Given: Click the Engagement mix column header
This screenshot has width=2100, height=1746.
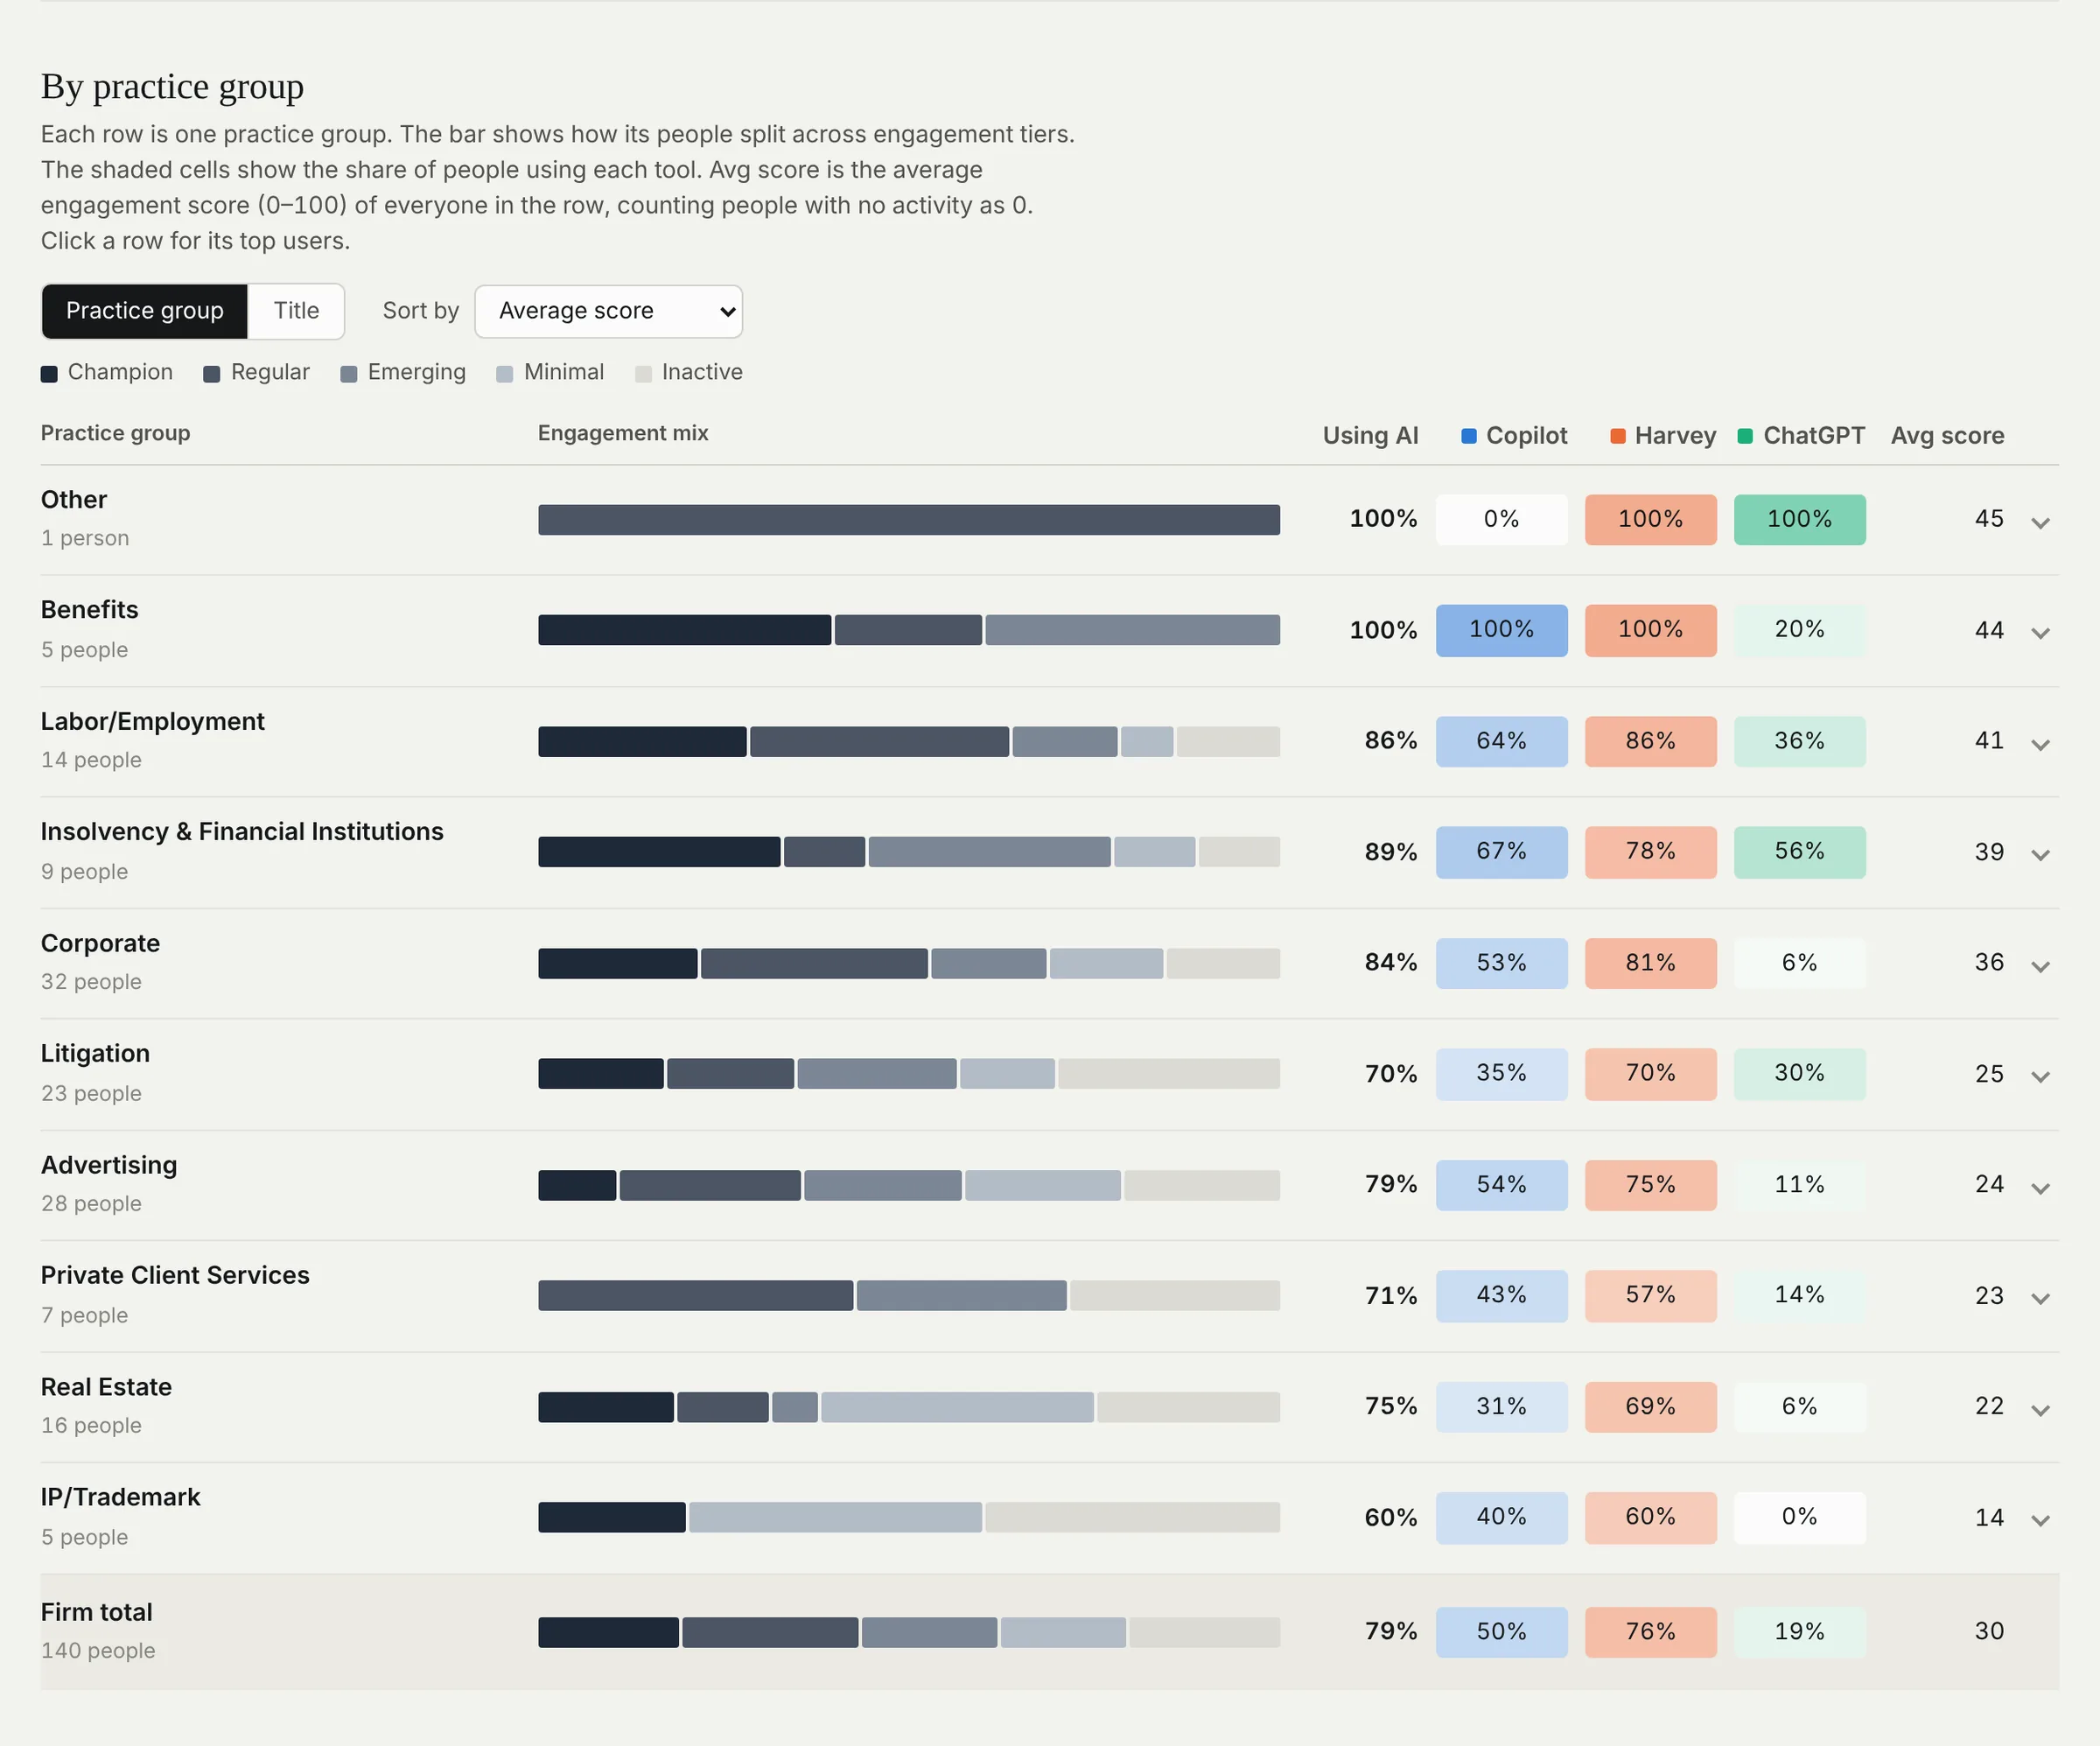Looking at the screenshot, I should click(x=623, y=433).
